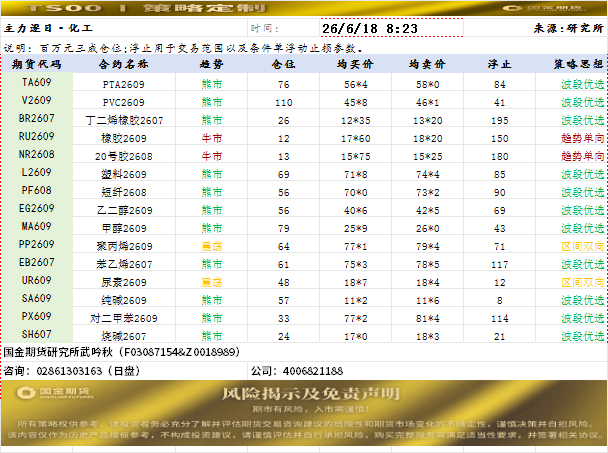Select the 均卖价 column header
Viewport: 608px width, 453px height.
[427, 64]
